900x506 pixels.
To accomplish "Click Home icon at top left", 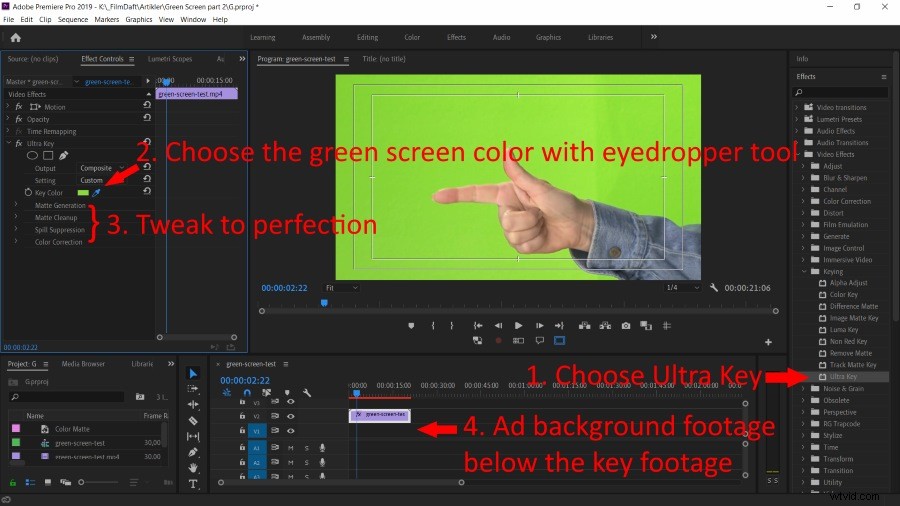I will coord(15,38).
